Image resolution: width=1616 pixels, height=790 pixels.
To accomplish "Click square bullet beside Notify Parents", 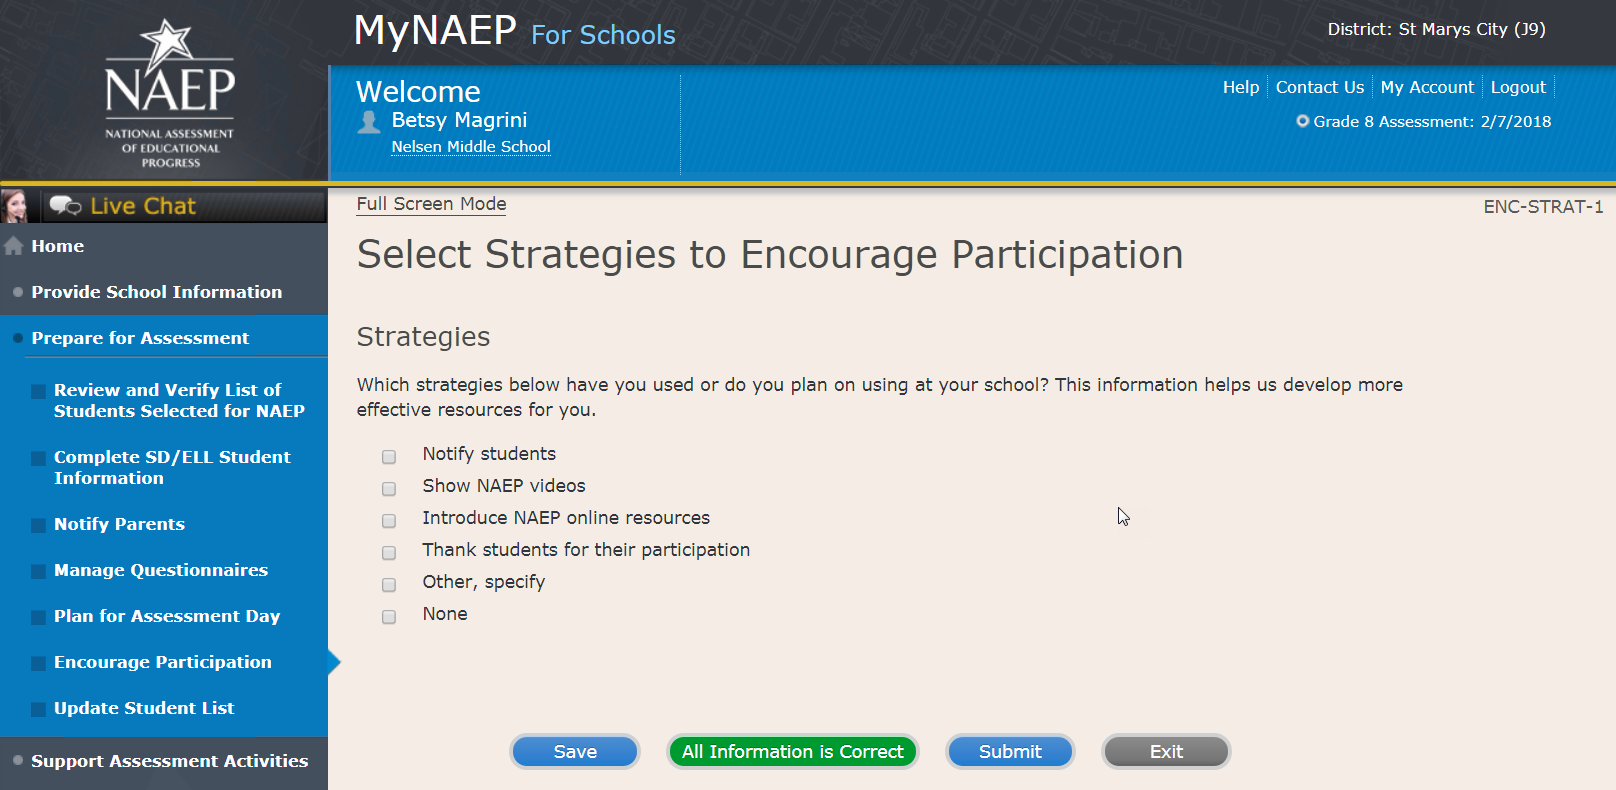I will coord(38,525).
